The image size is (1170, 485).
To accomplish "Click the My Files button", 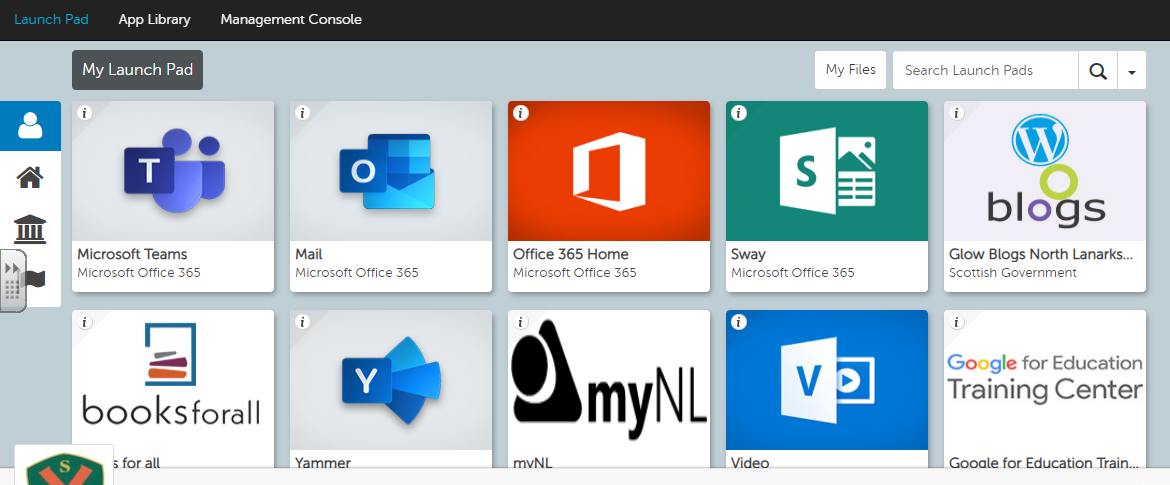I will [850, 70].
